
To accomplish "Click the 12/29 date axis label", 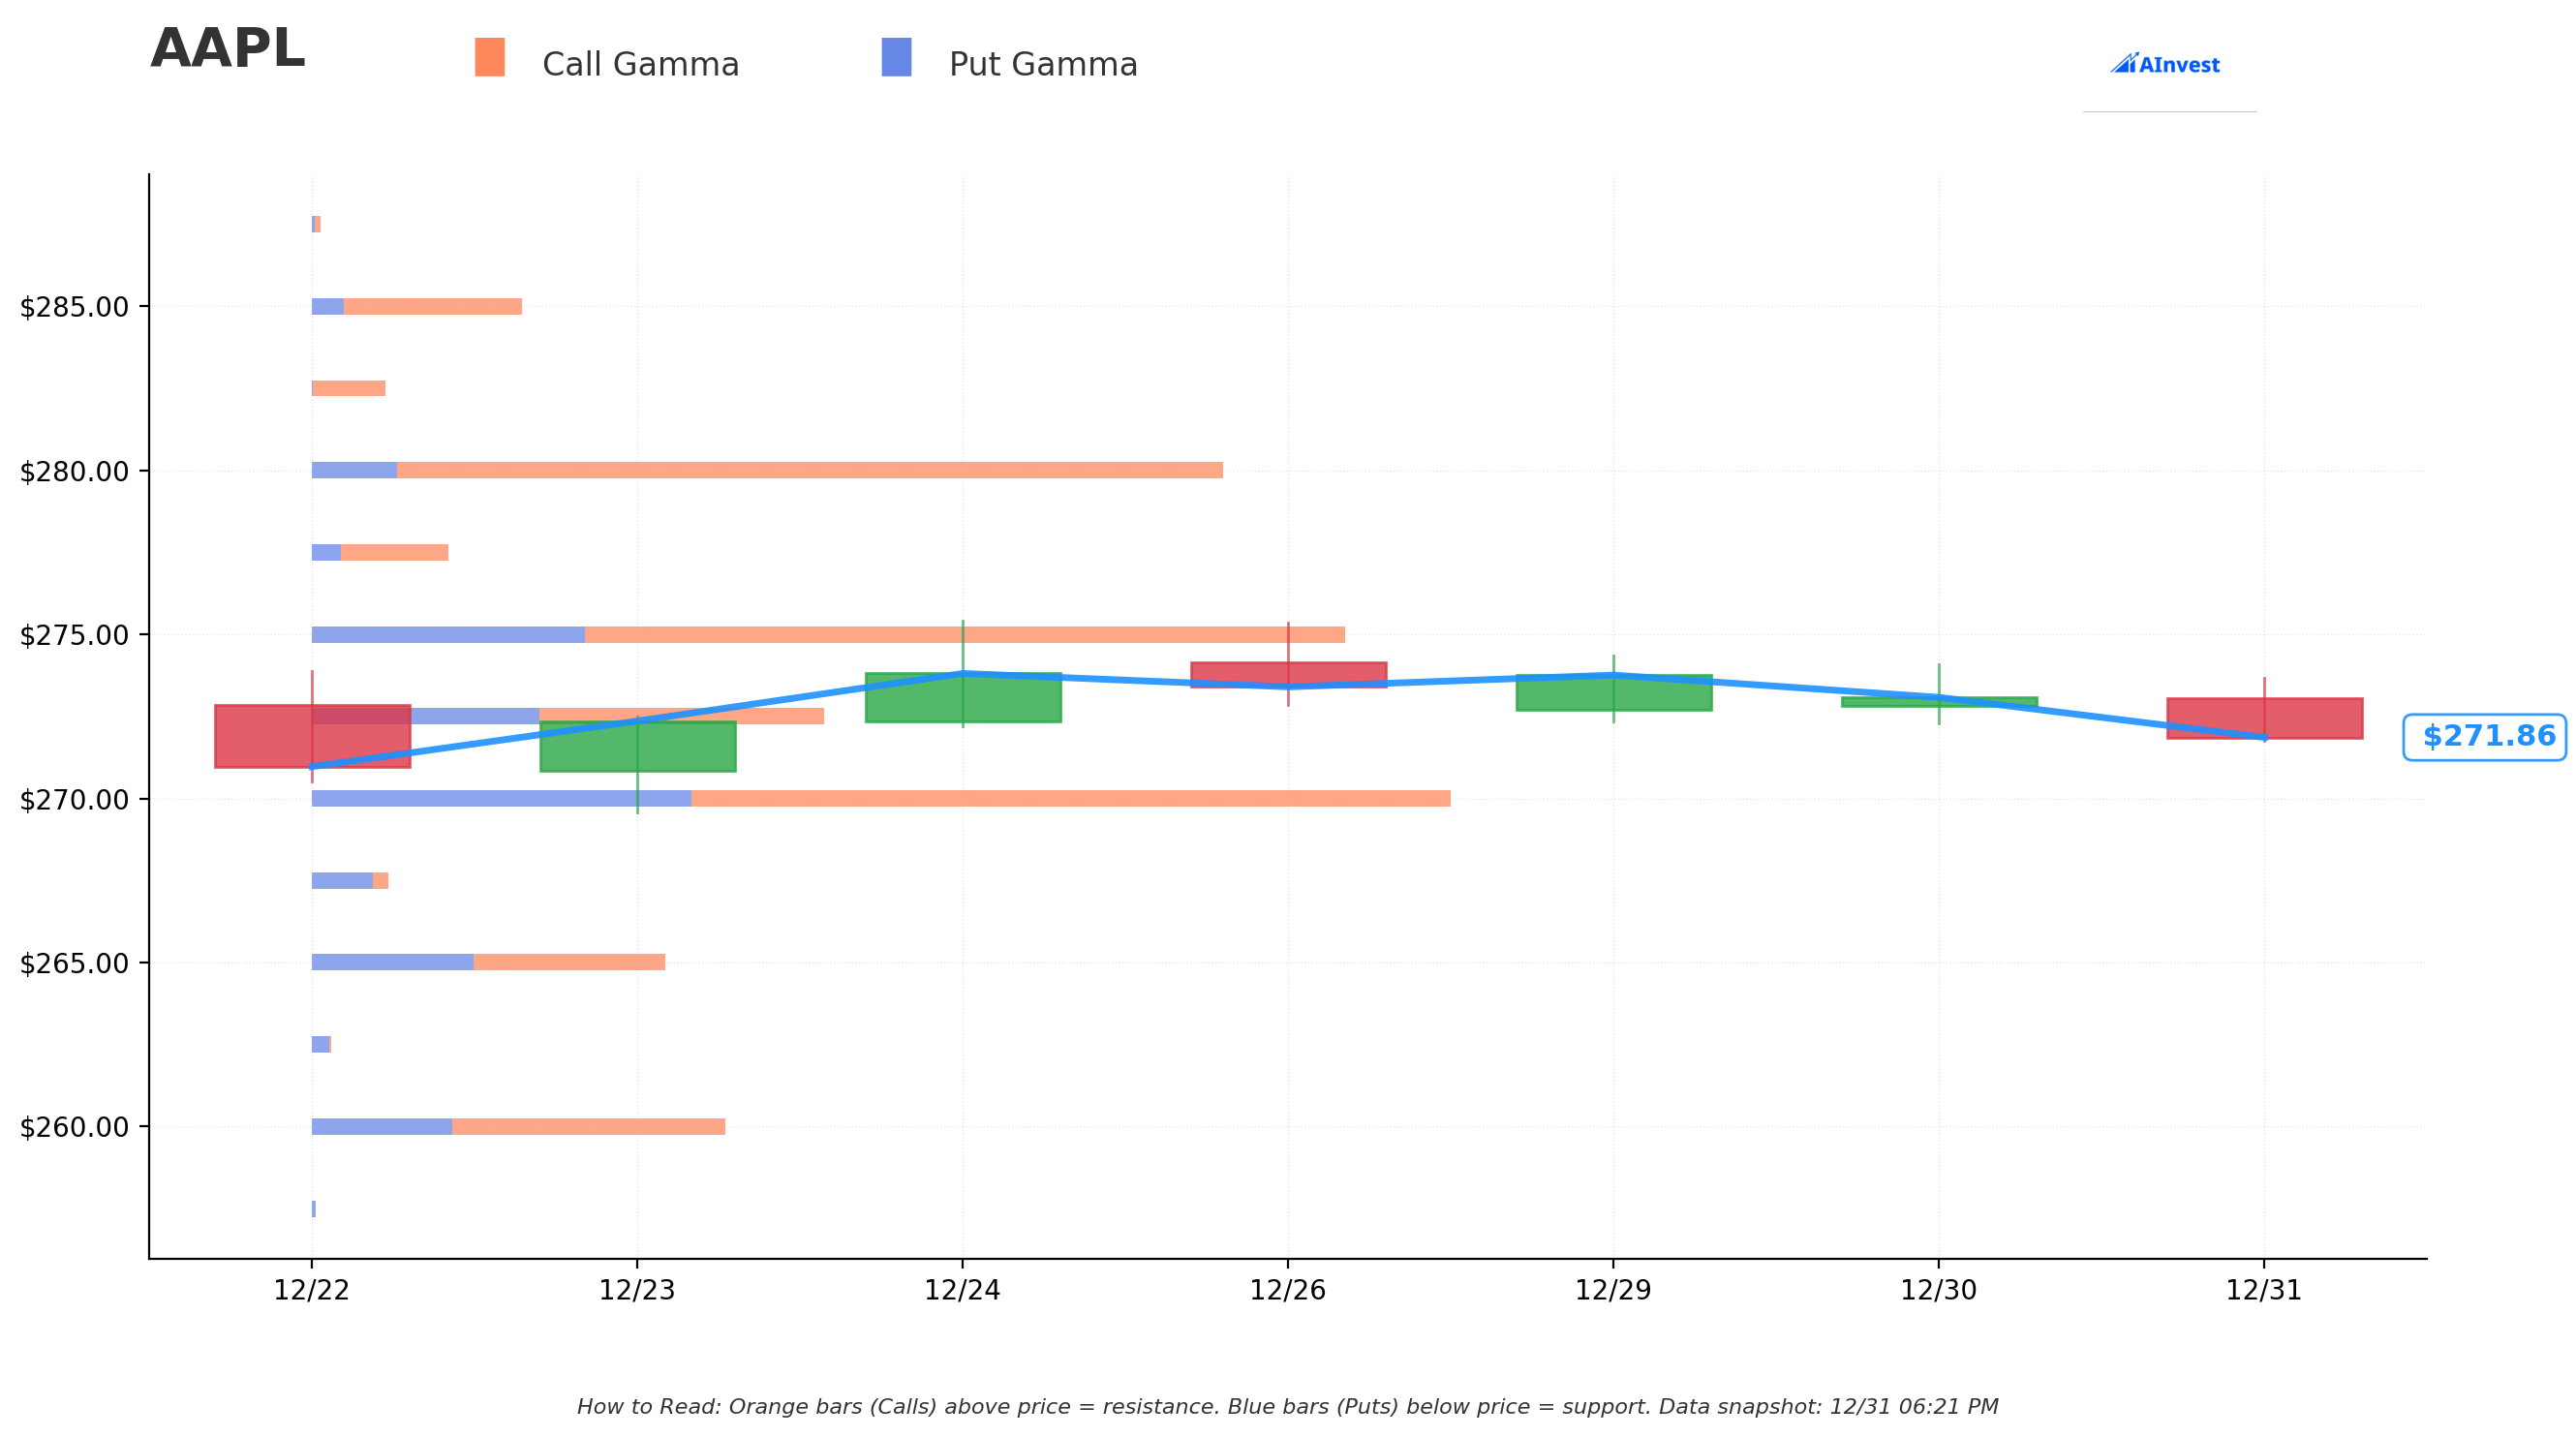I will click(1614, 1291).
